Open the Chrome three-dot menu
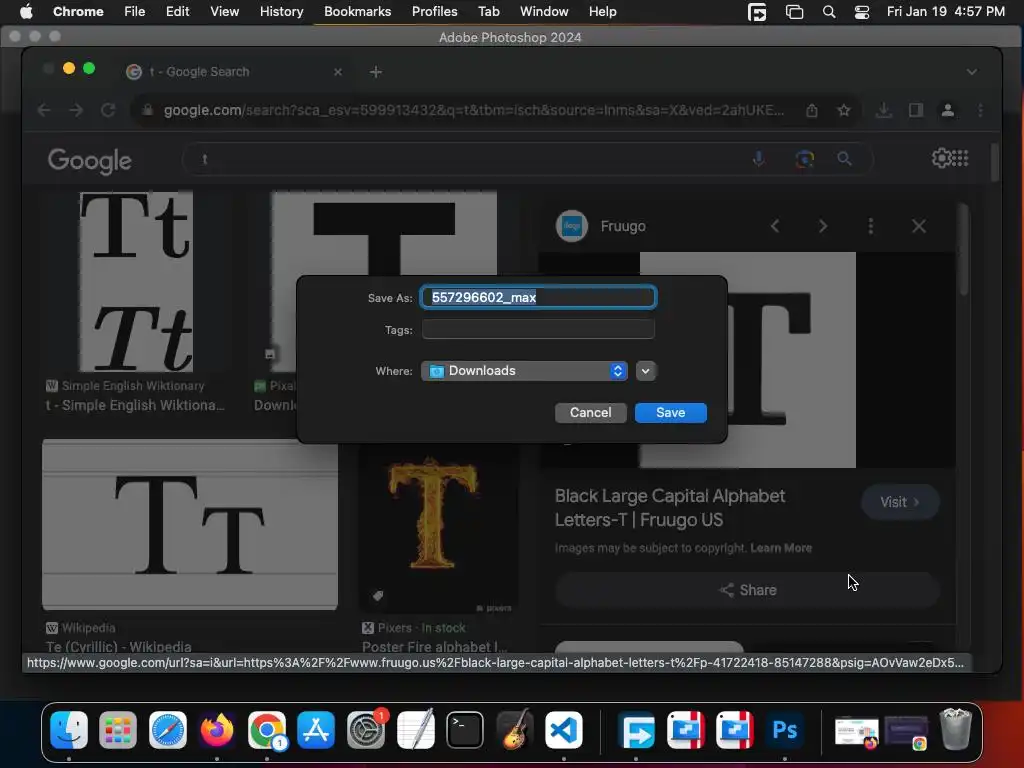The image size is (1024, 768). pyautogui.click(x=980, y=110)
